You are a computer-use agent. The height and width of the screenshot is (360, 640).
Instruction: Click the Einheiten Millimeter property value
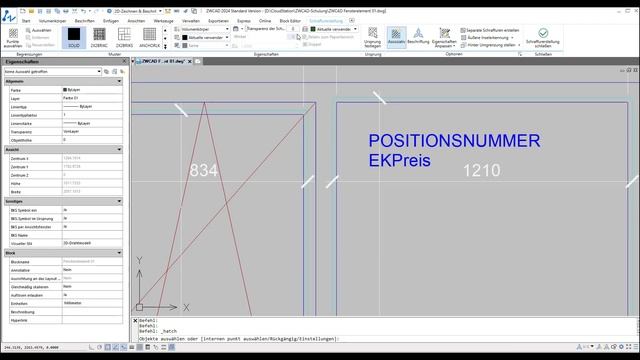92,303
